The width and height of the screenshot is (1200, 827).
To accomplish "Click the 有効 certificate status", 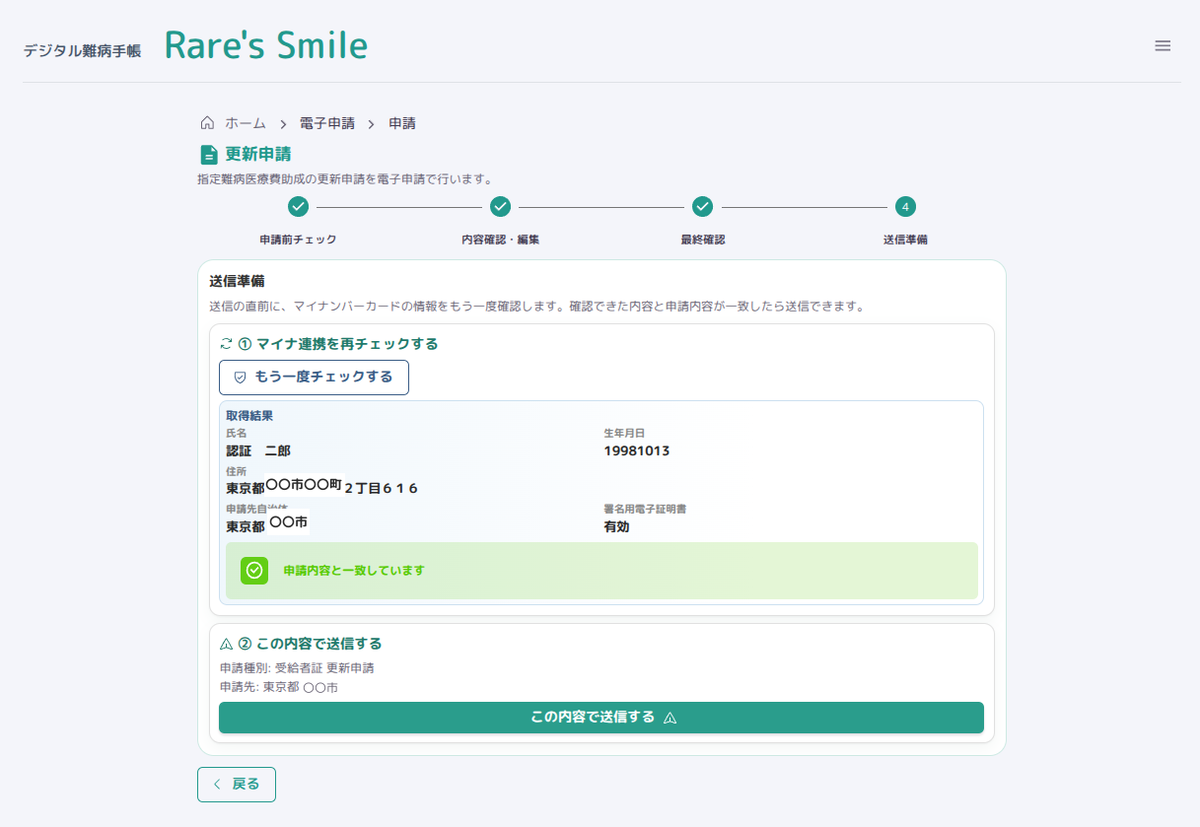I will 617,527.
